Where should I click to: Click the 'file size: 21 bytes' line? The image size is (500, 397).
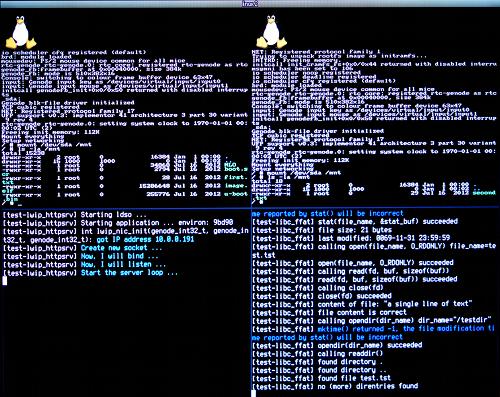tap(322, 230)
